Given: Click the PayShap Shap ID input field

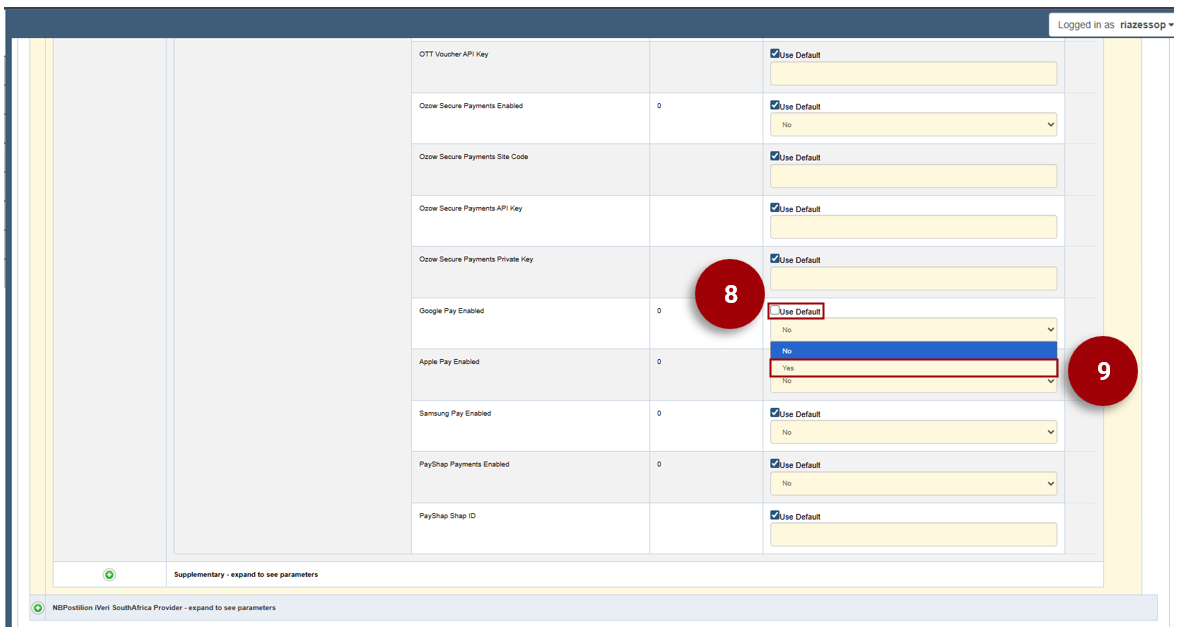Looking at the screenshot, I should 912,534.
